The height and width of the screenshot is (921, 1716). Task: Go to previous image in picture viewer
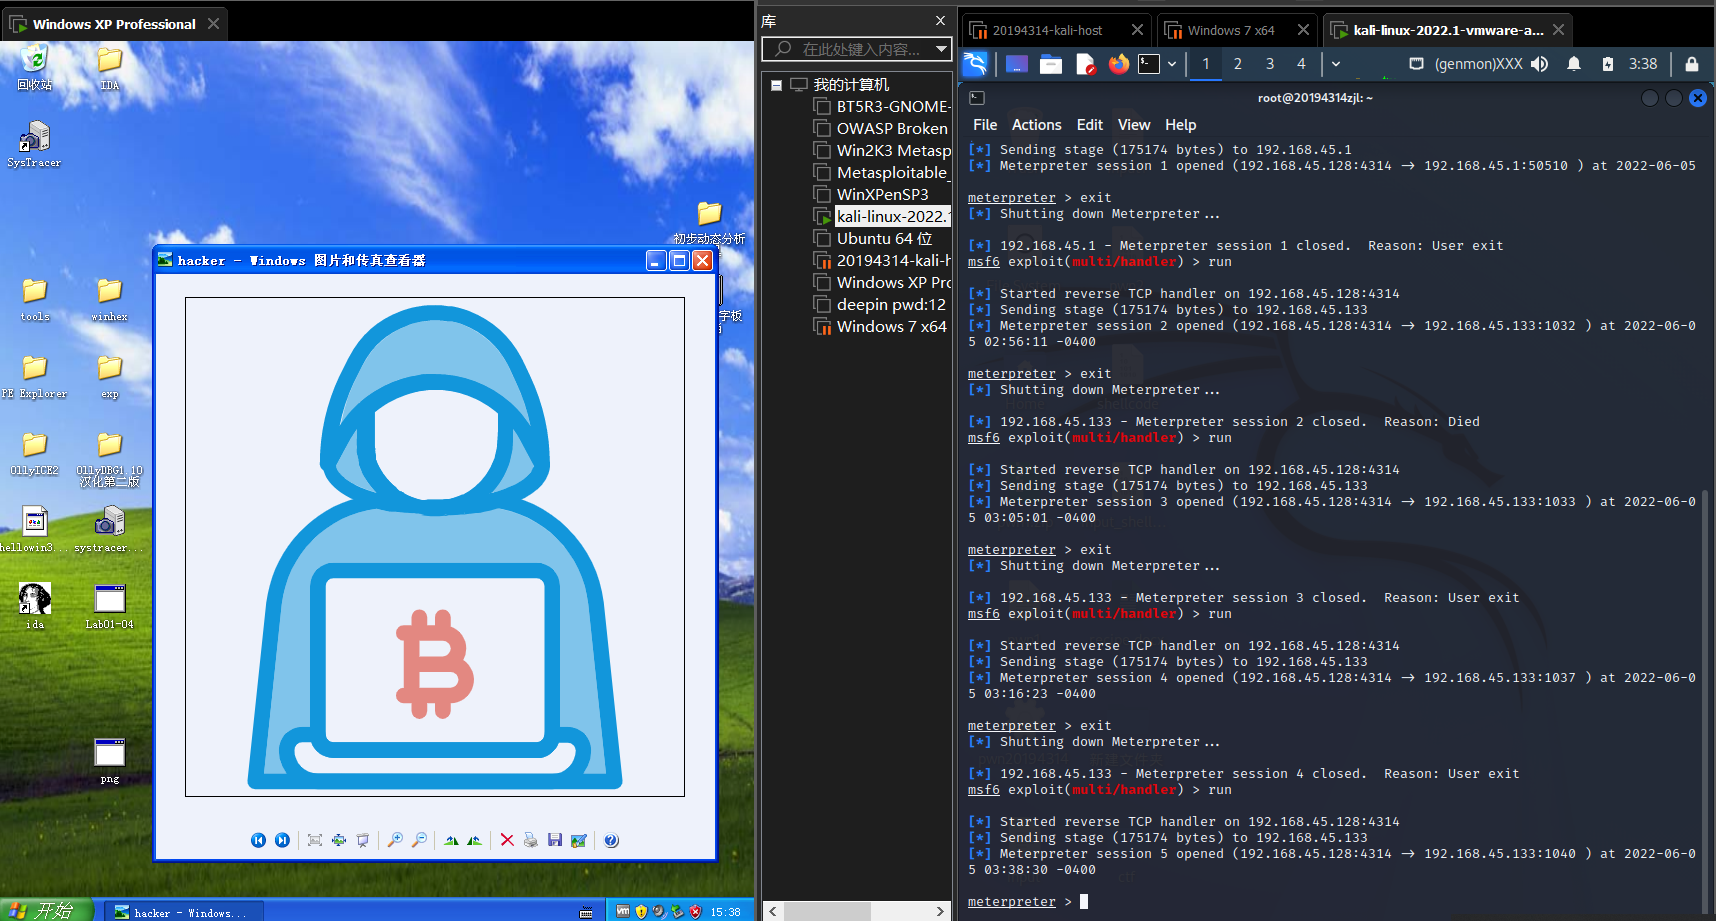point(258,840)
